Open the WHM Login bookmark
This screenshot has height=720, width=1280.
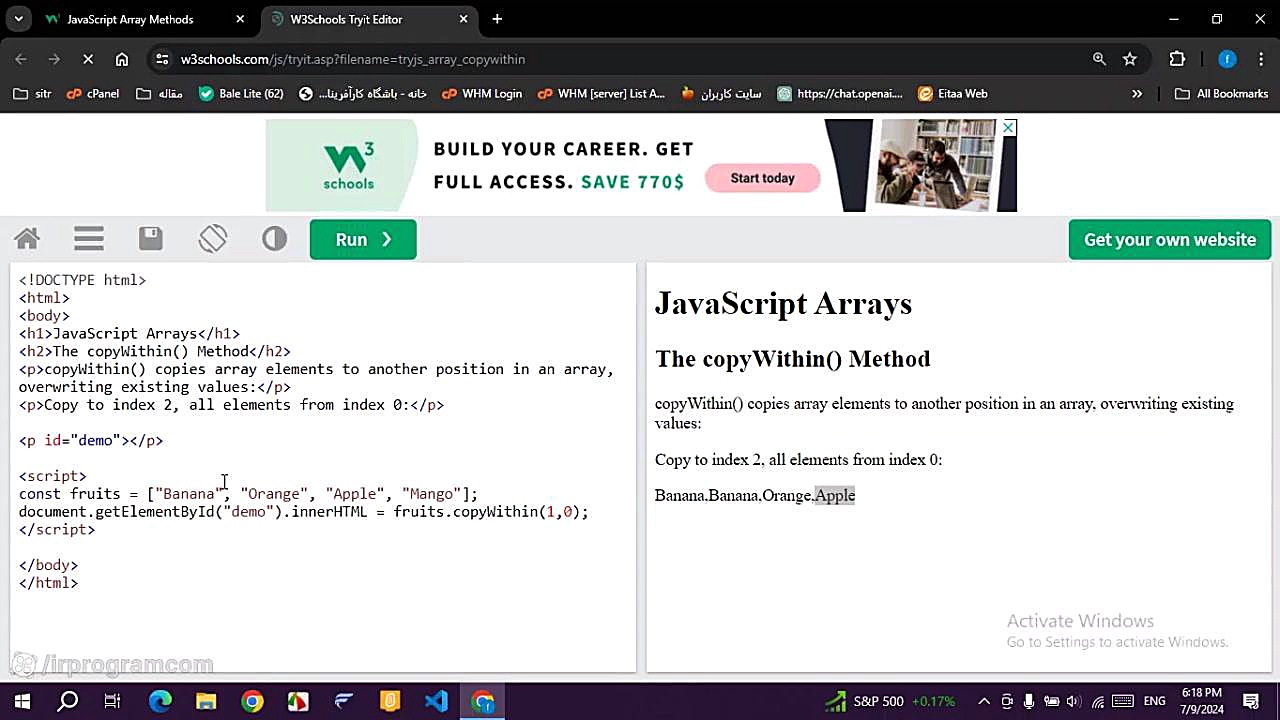[x=482, y=93]
